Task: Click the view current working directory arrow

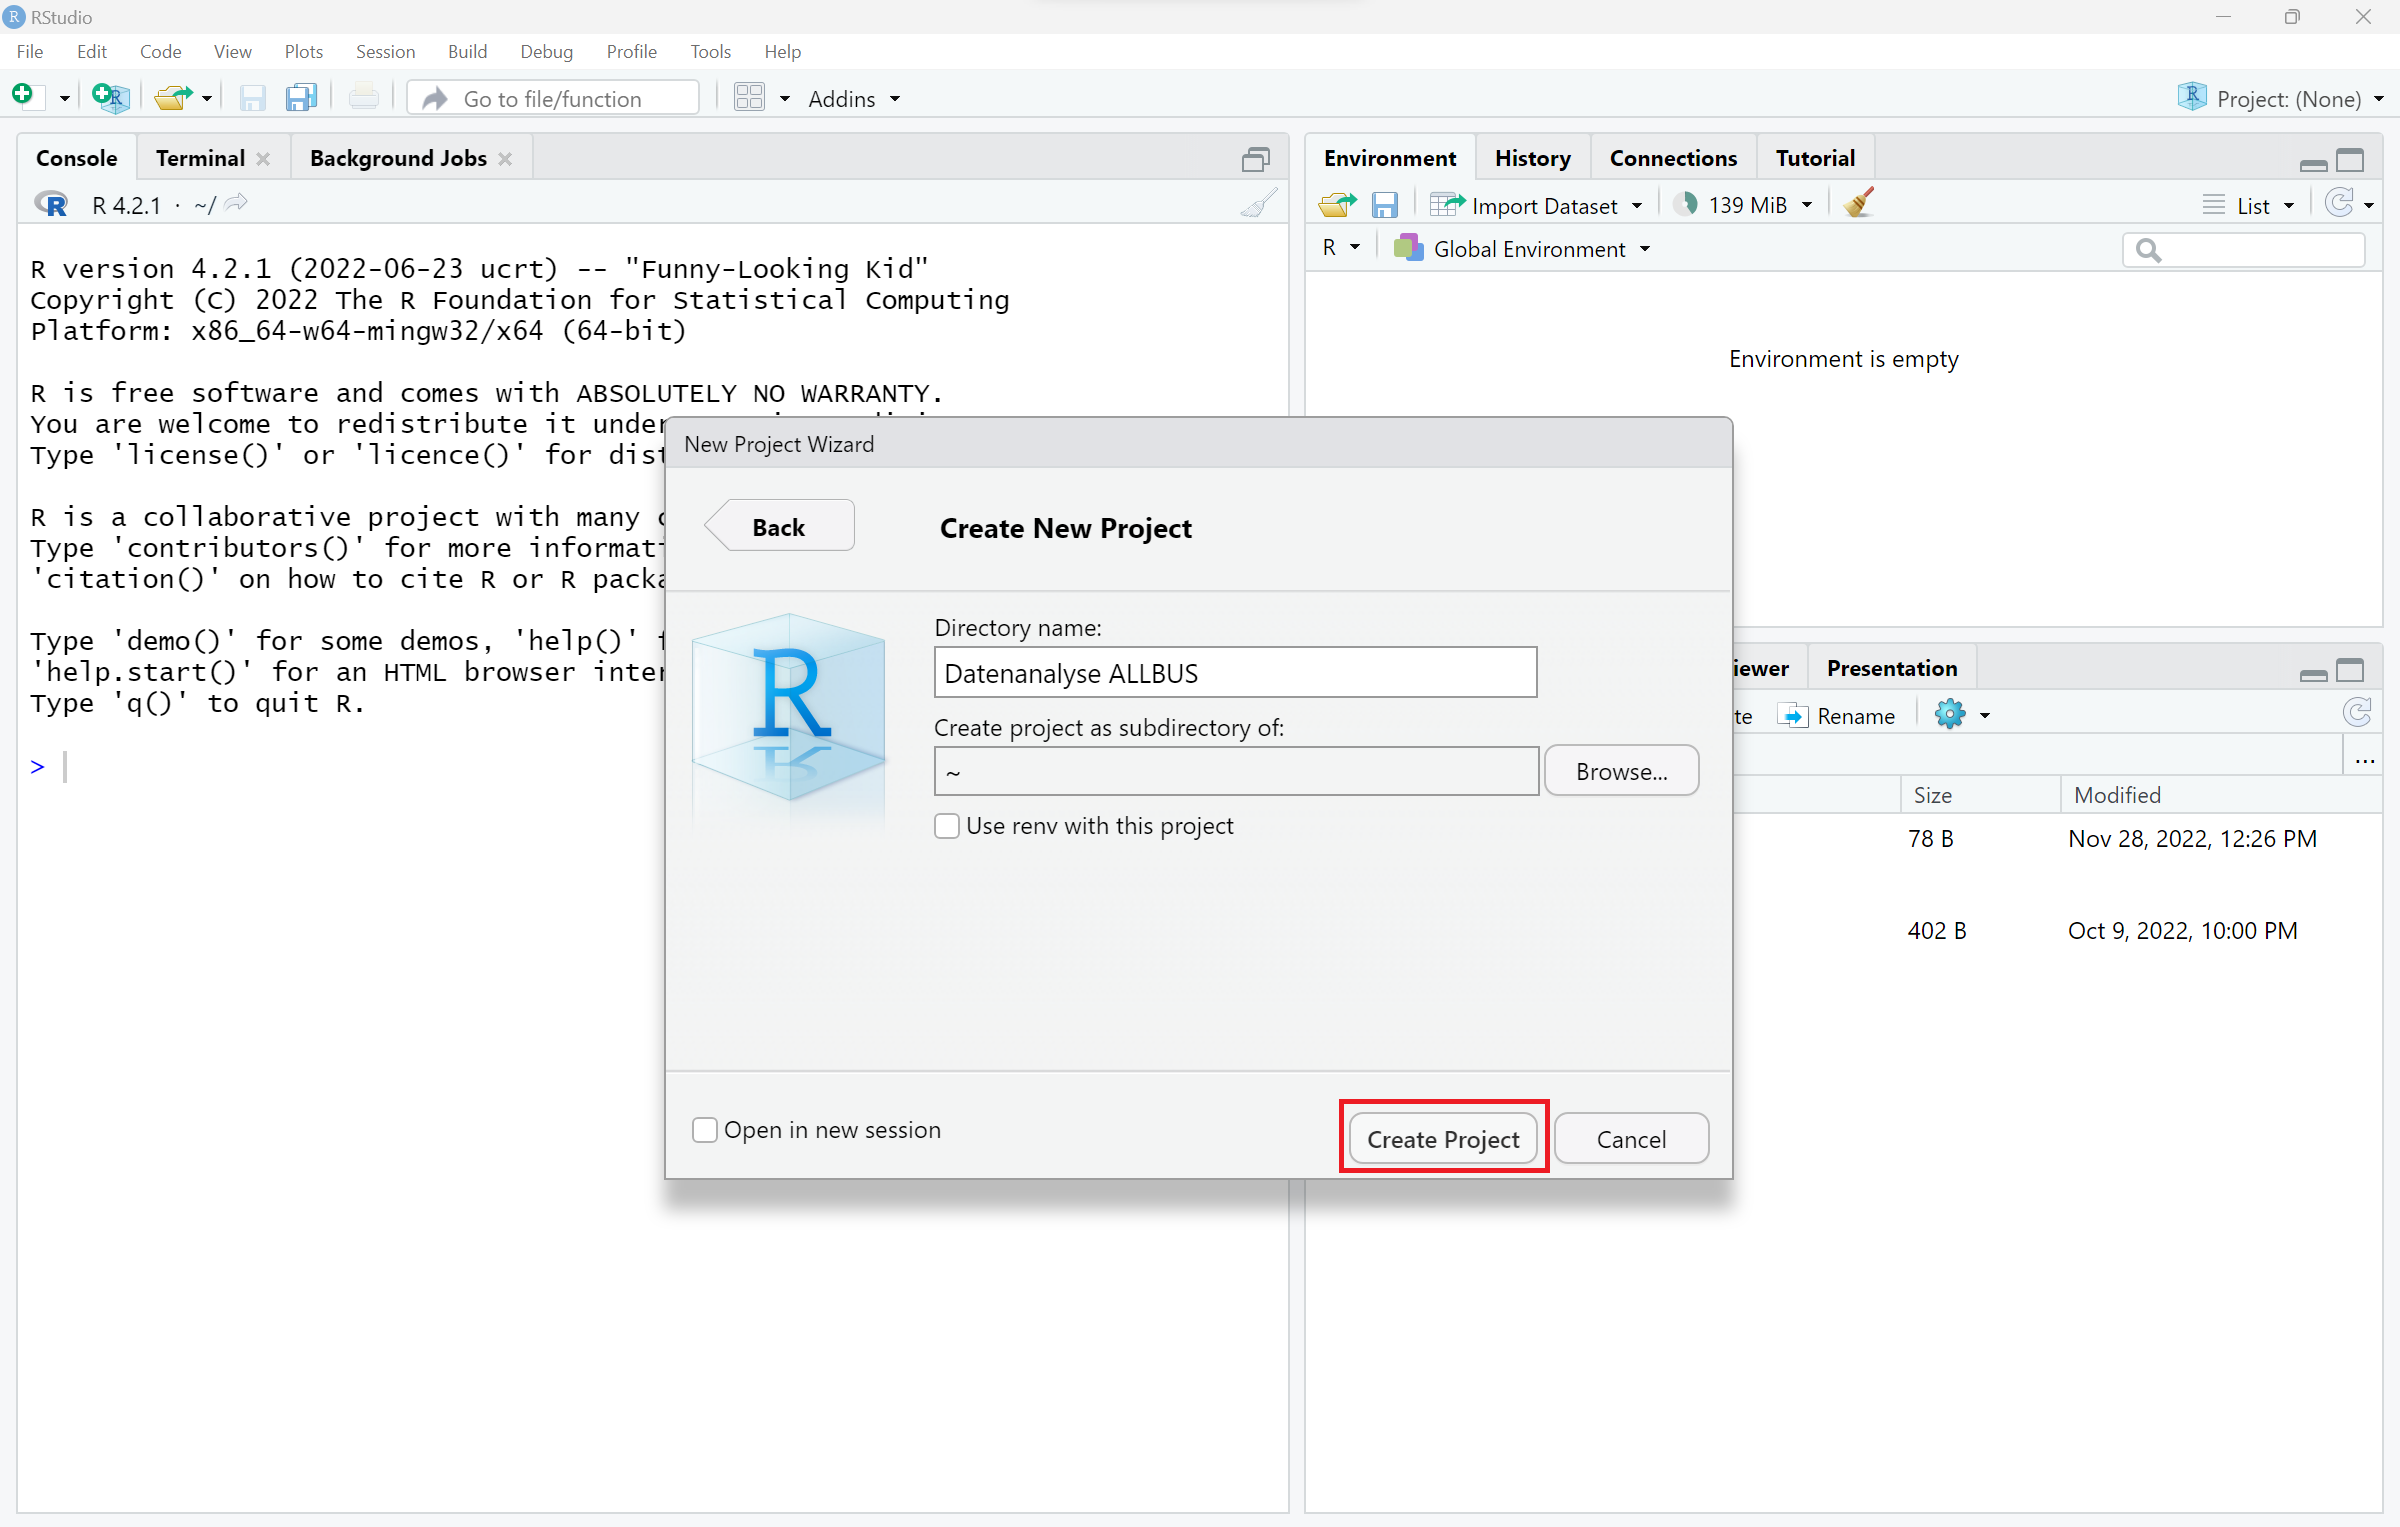Action: (237, 204)
